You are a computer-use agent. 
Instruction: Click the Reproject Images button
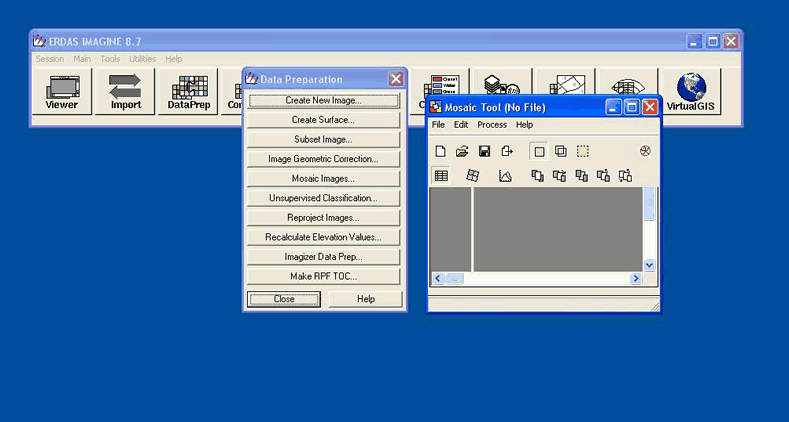pos(324,218)
